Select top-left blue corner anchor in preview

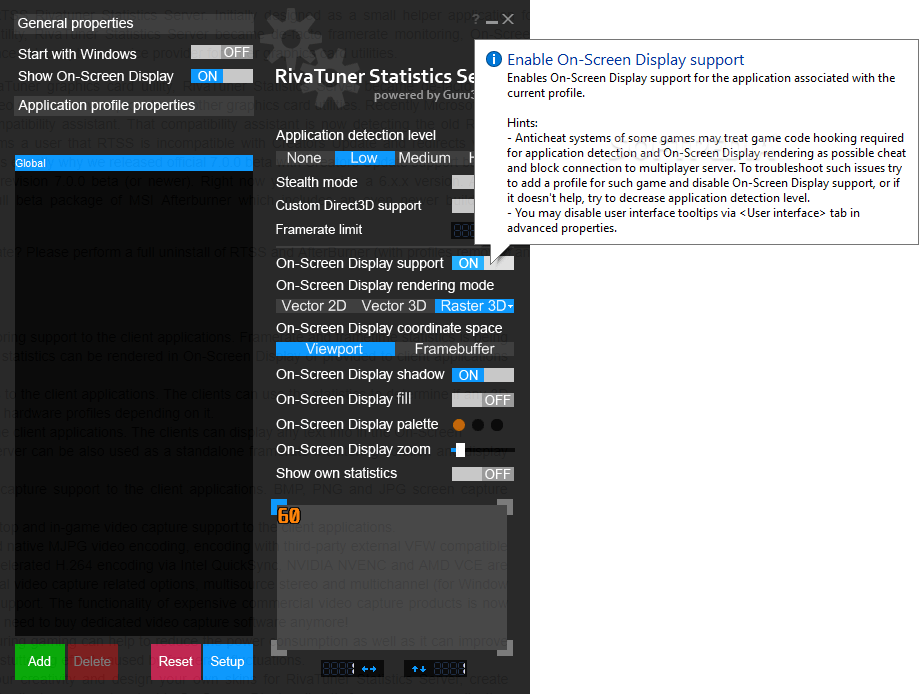278,507
